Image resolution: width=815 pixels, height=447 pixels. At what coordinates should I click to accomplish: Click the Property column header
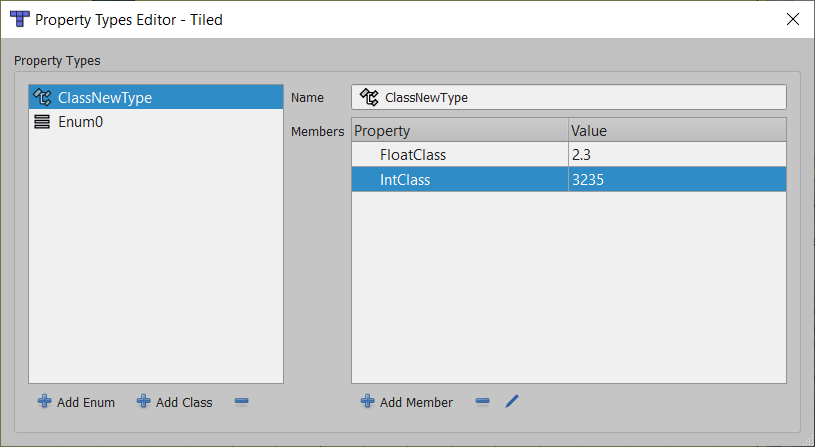(x=460, y=130)
